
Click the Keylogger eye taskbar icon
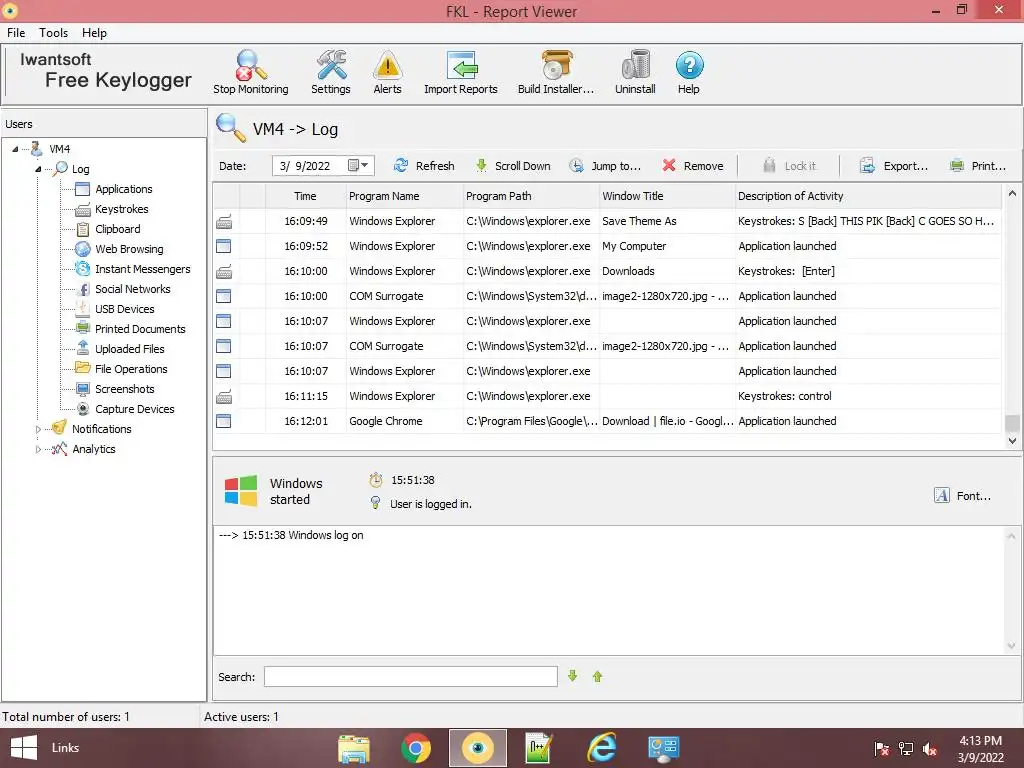[x=477, y=748]
